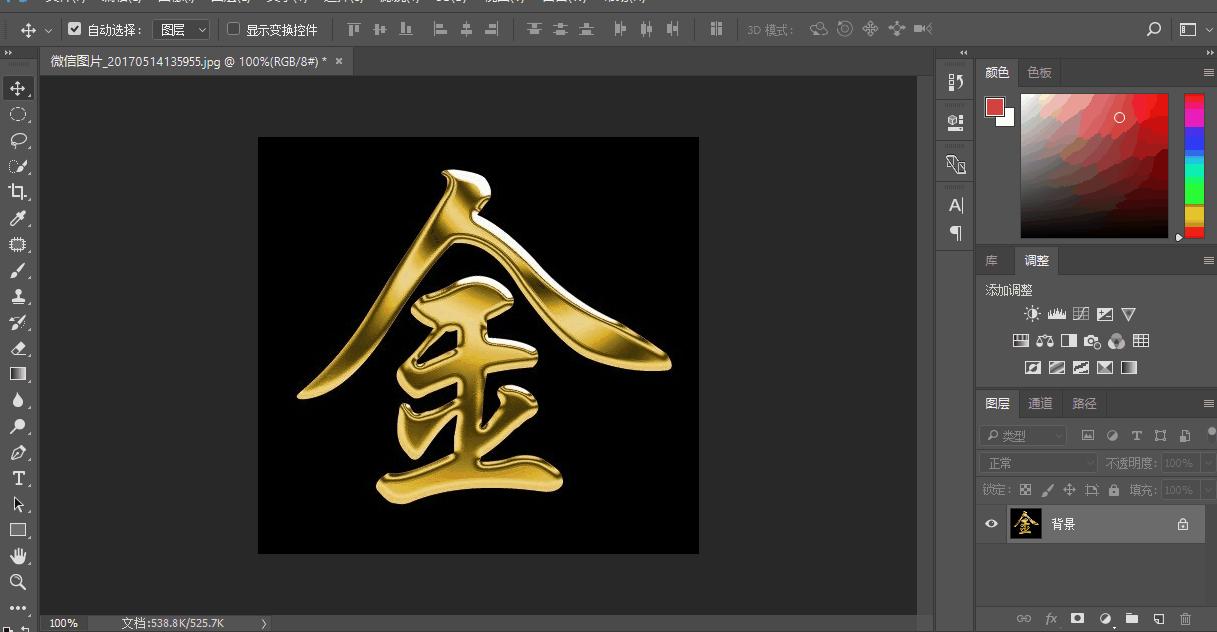Add a layer mask
Image resolution: width=1217 pixels, height=632 pixels.
pos(1075,619)
